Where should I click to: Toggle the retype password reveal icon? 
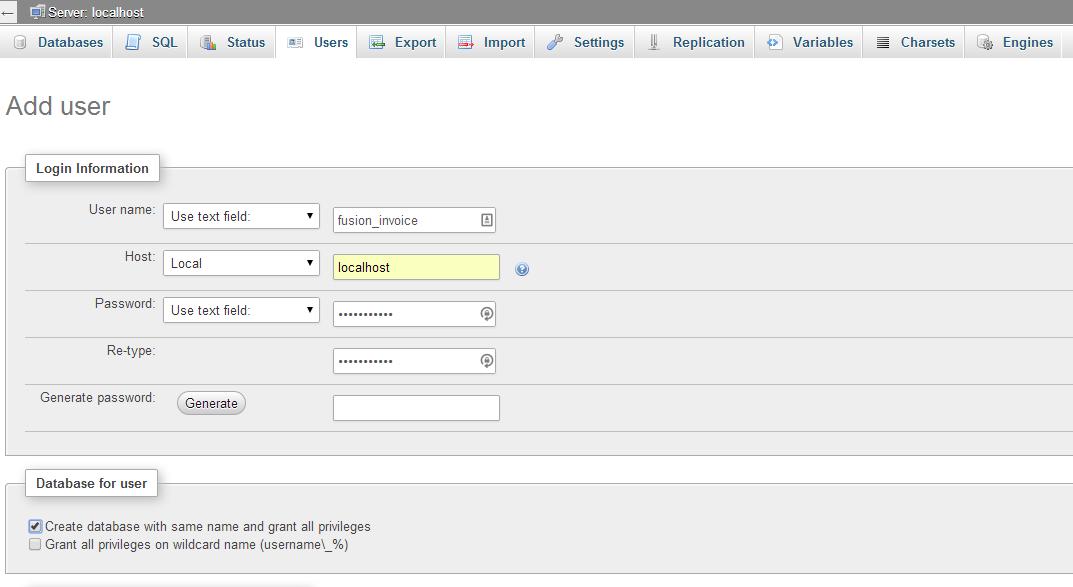(486, 361)
